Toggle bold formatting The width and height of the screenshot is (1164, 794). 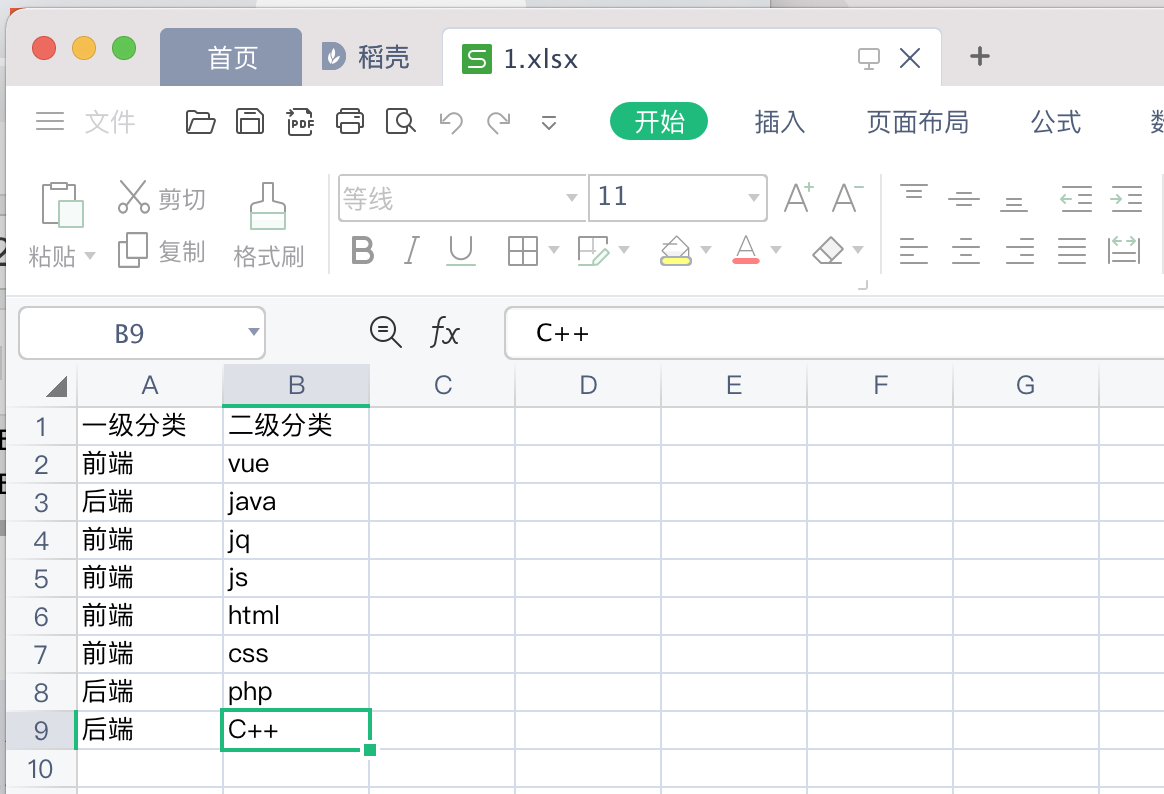coord(361,251)
